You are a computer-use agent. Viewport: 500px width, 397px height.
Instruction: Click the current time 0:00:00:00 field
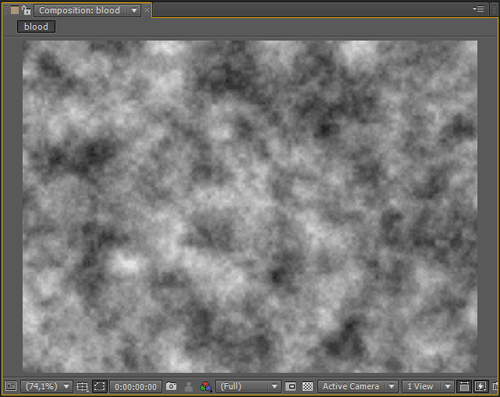(x=136, y=387)
